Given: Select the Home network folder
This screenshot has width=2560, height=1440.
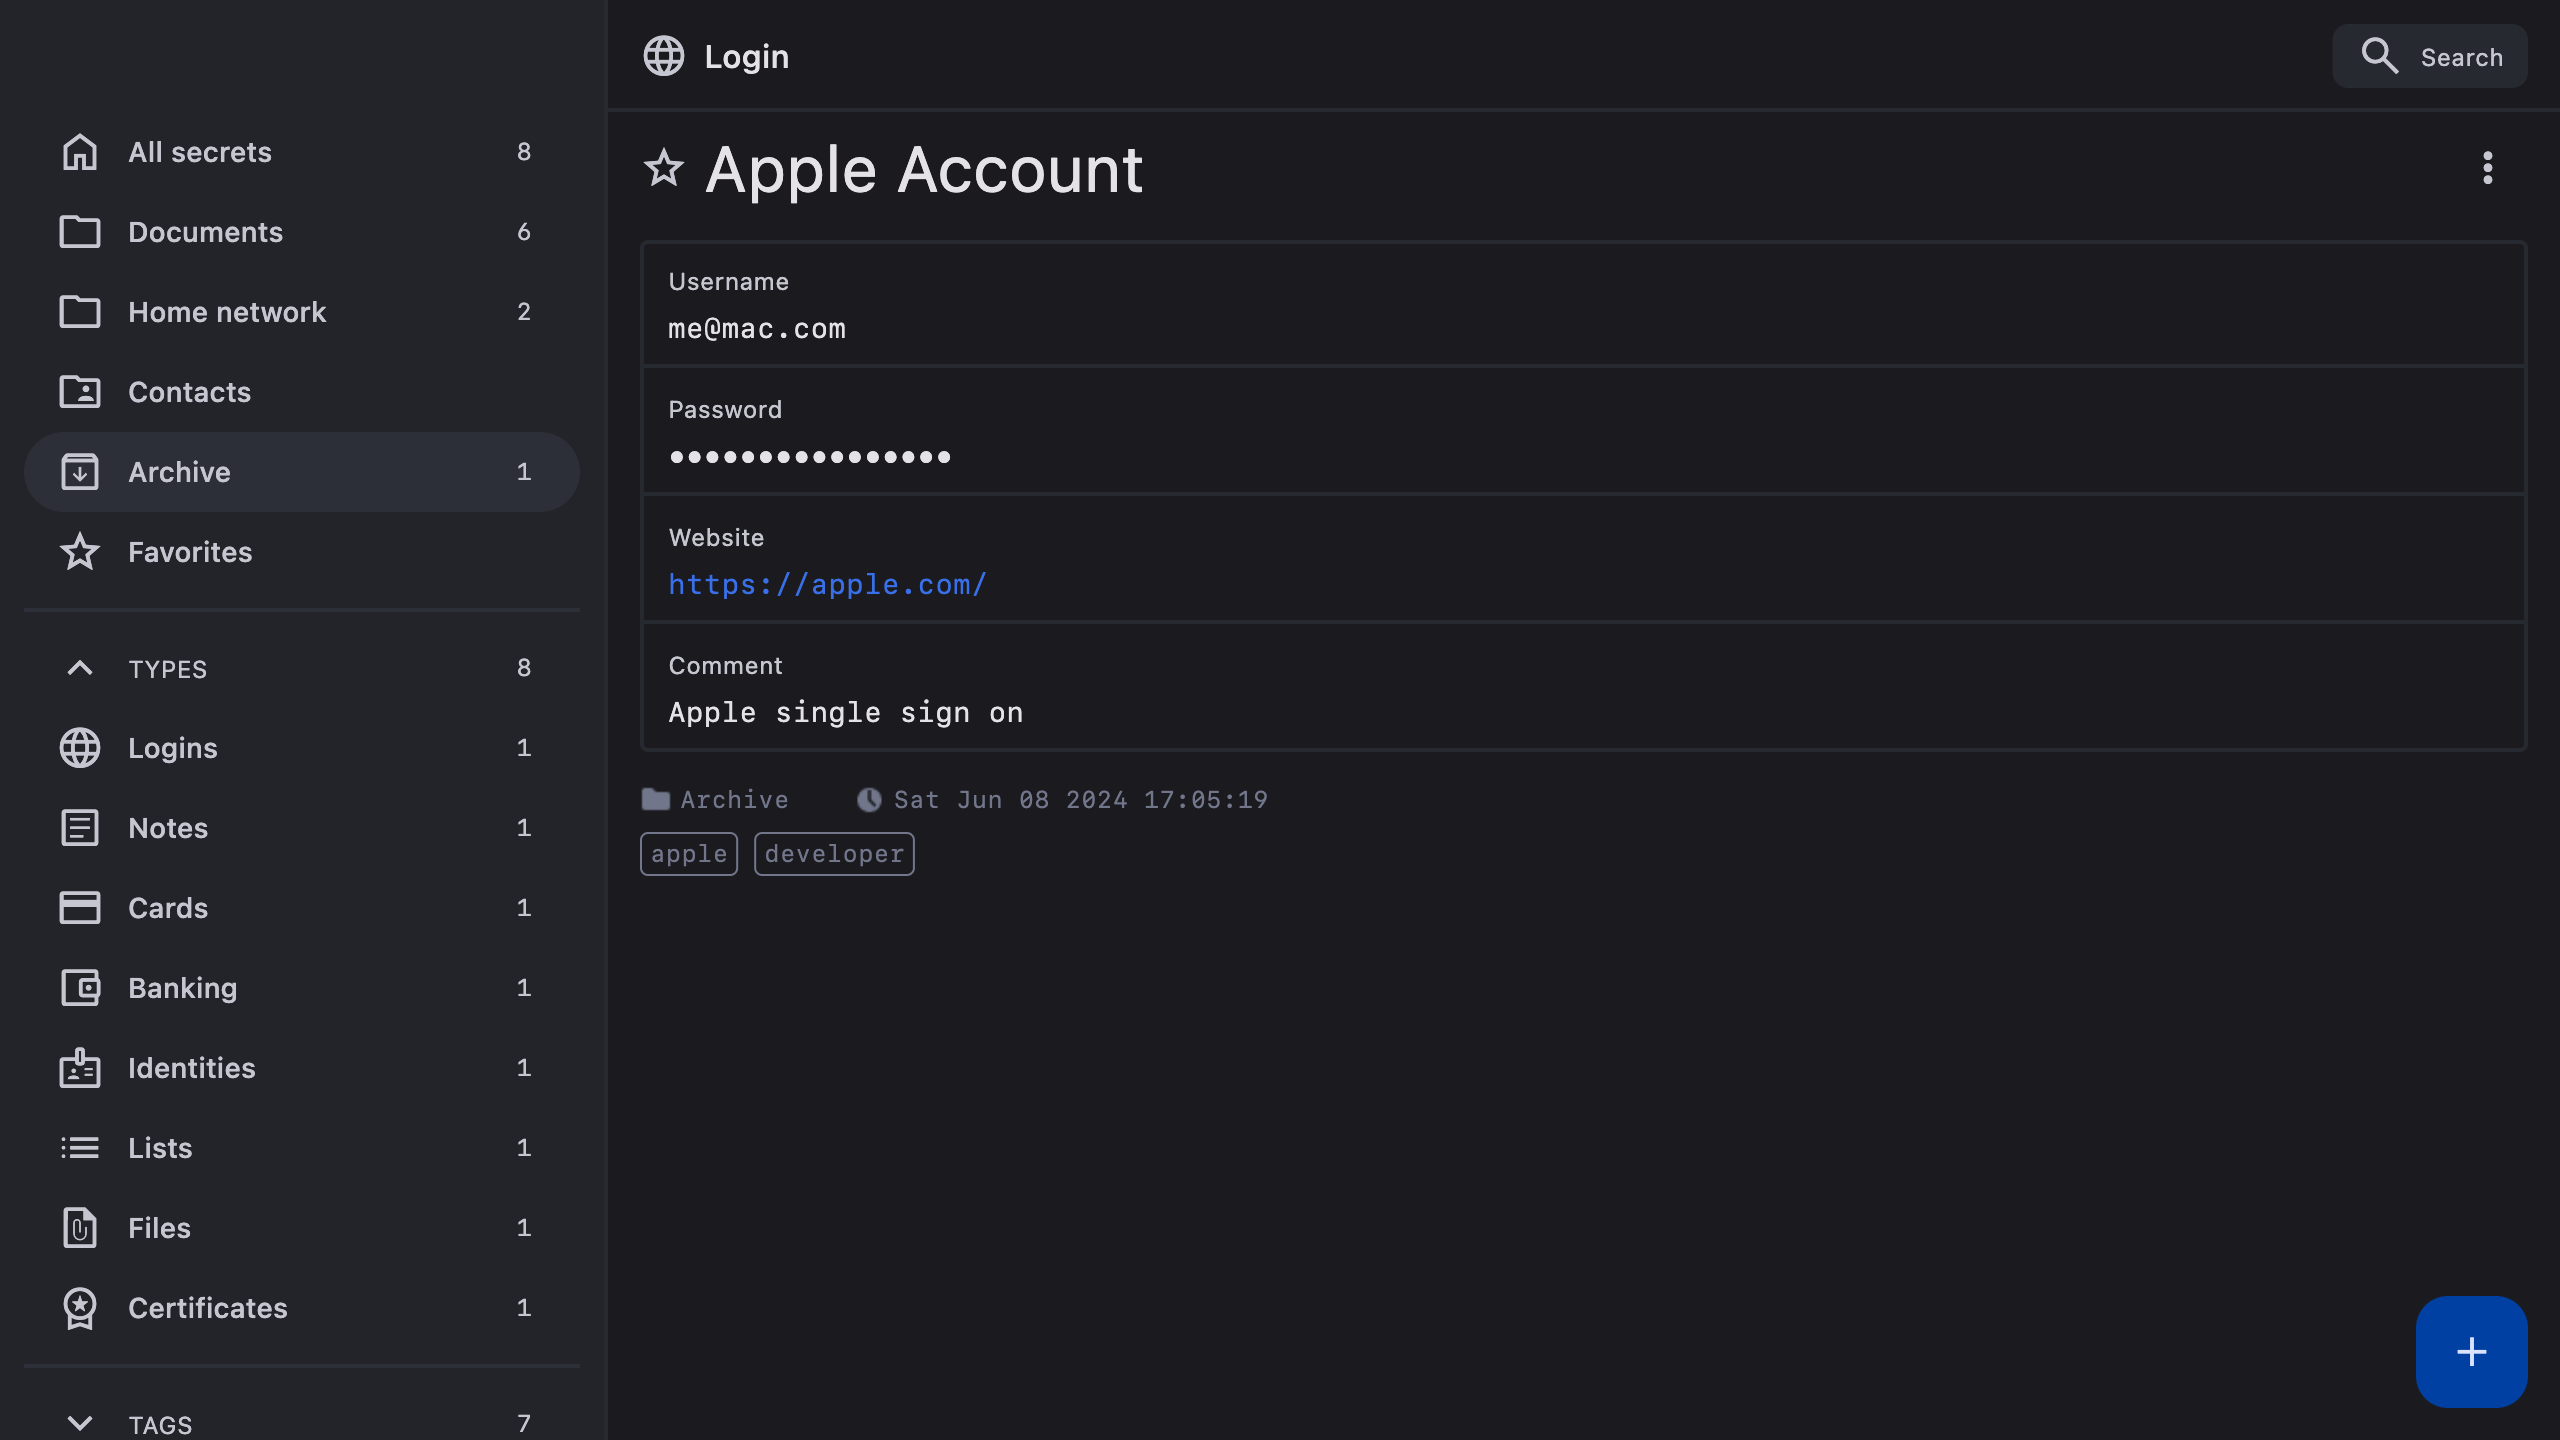Looking at the screenshot, I should coord(227,312).
